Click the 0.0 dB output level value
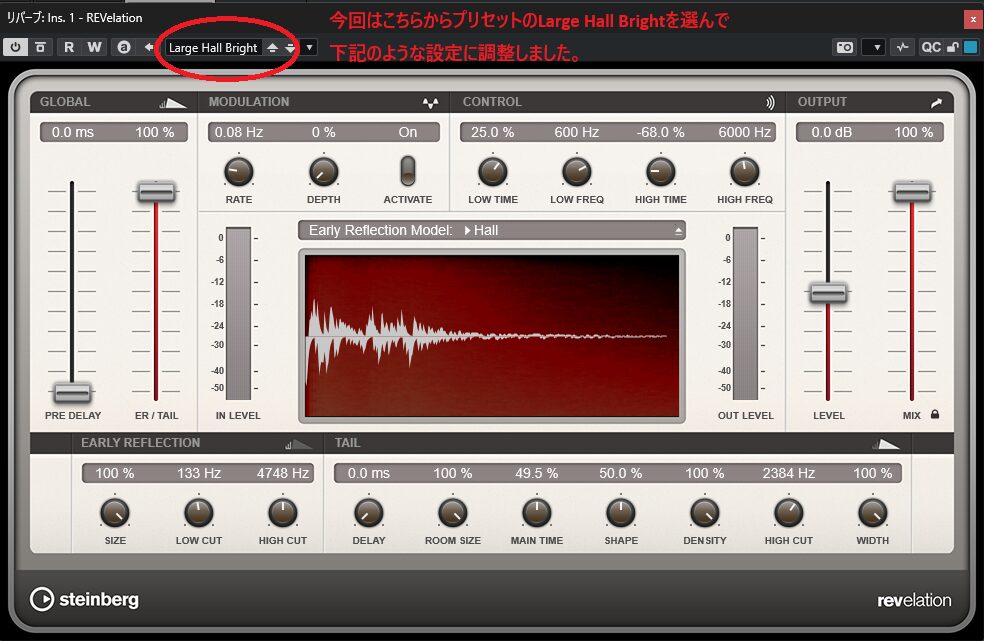984x641 pixels. [832, 132]
